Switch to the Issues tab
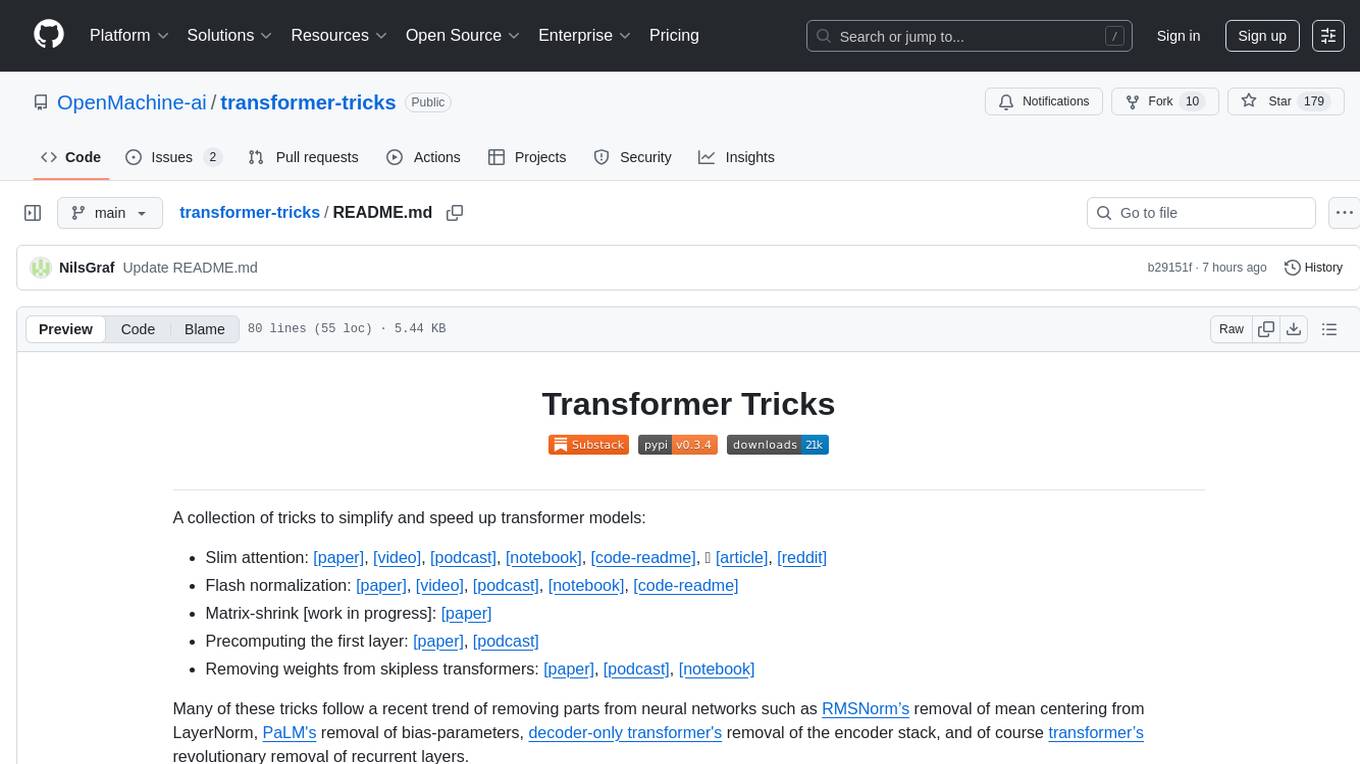Viewport: 1360px width, 764px height. (x=173, y=157)
